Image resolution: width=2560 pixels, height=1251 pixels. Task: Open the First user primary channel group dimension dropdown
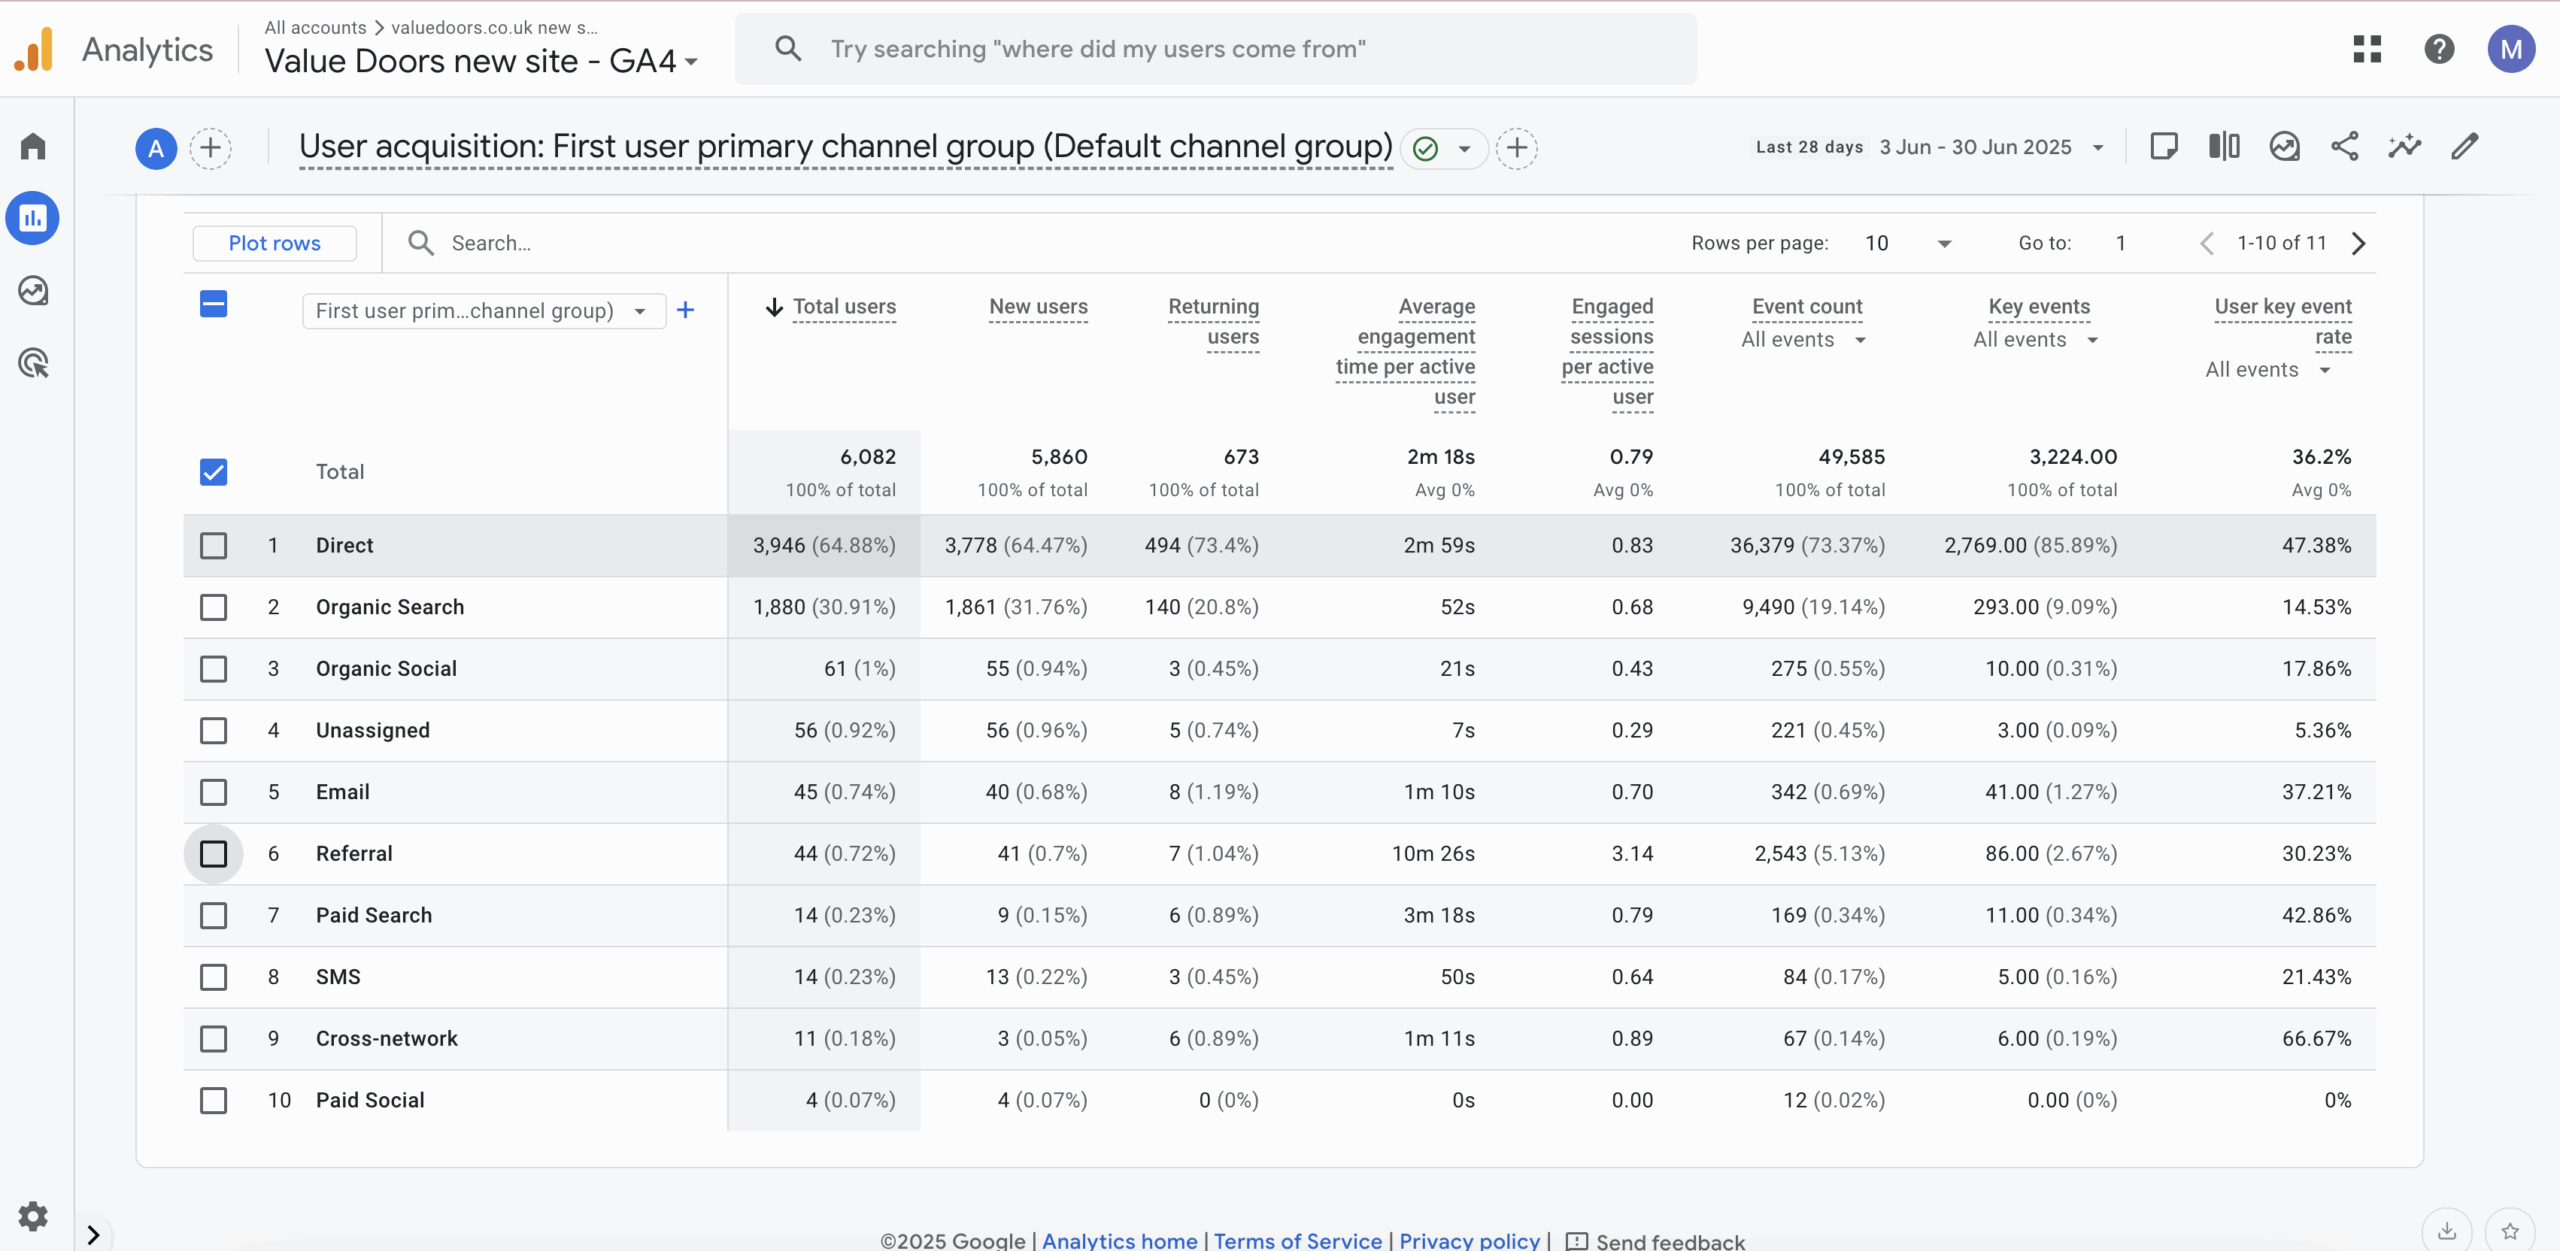[484, 311]
